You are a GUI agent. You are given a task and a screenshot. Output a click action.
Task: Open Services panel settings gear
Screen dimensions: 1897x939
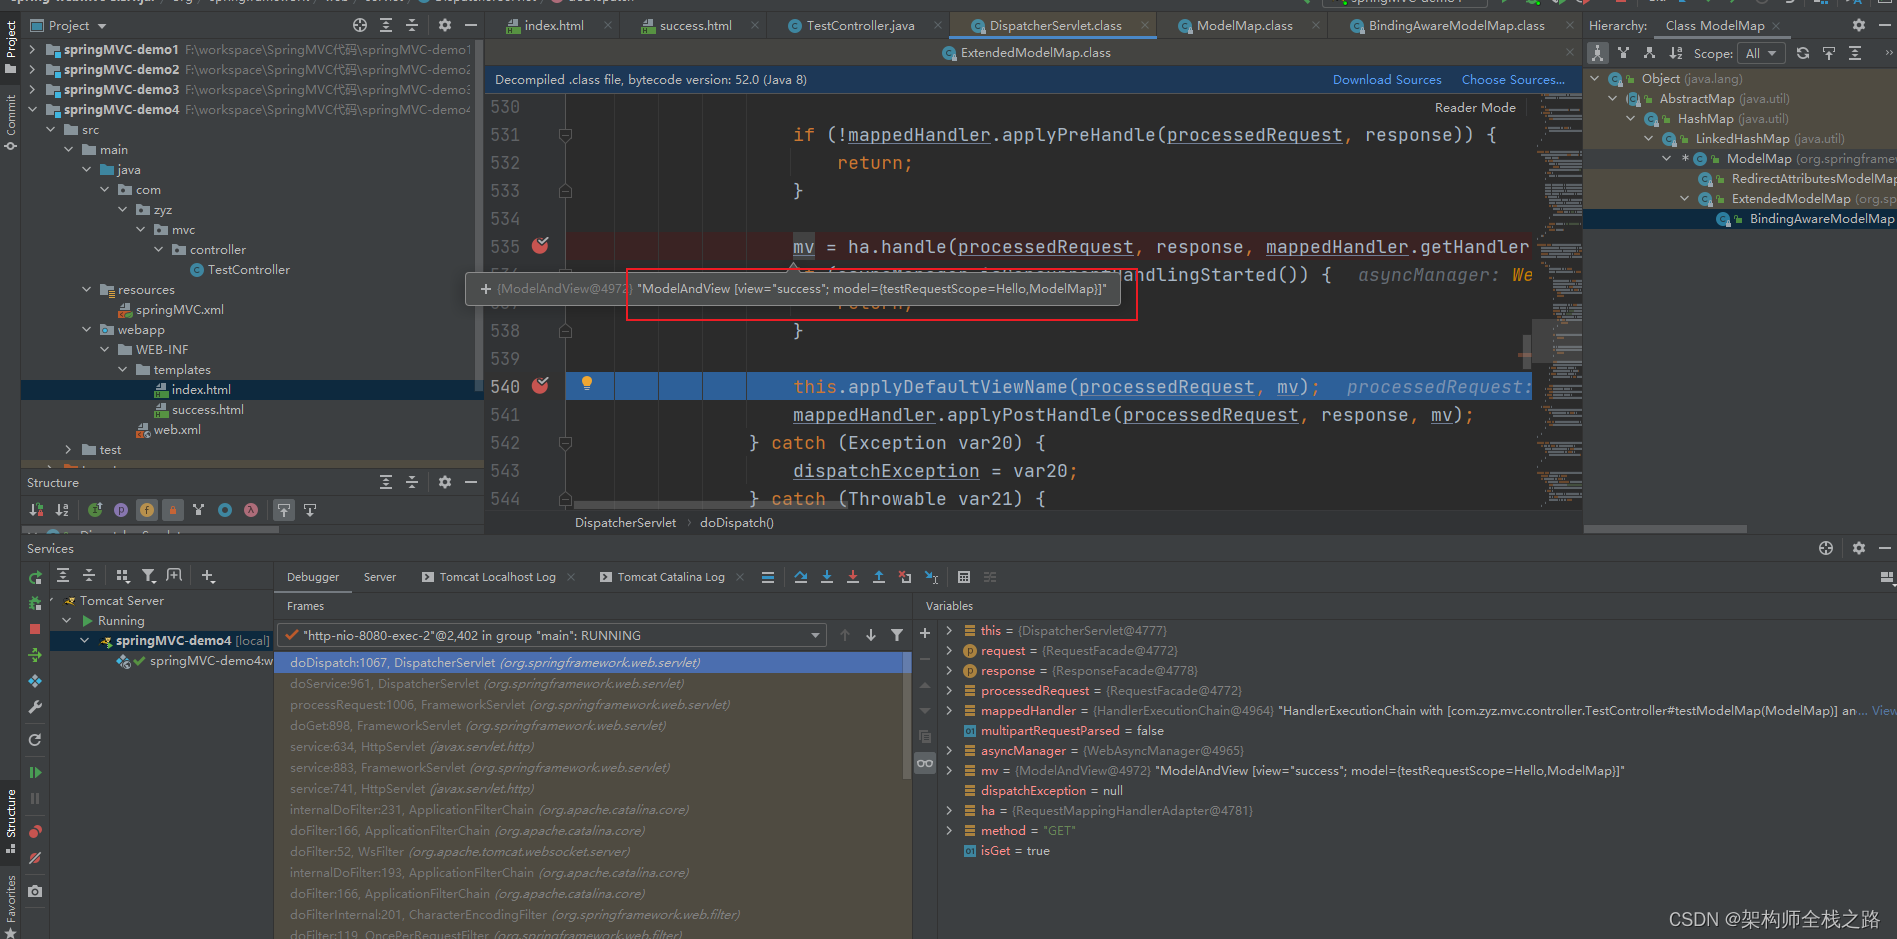(x=1859, y=548)
